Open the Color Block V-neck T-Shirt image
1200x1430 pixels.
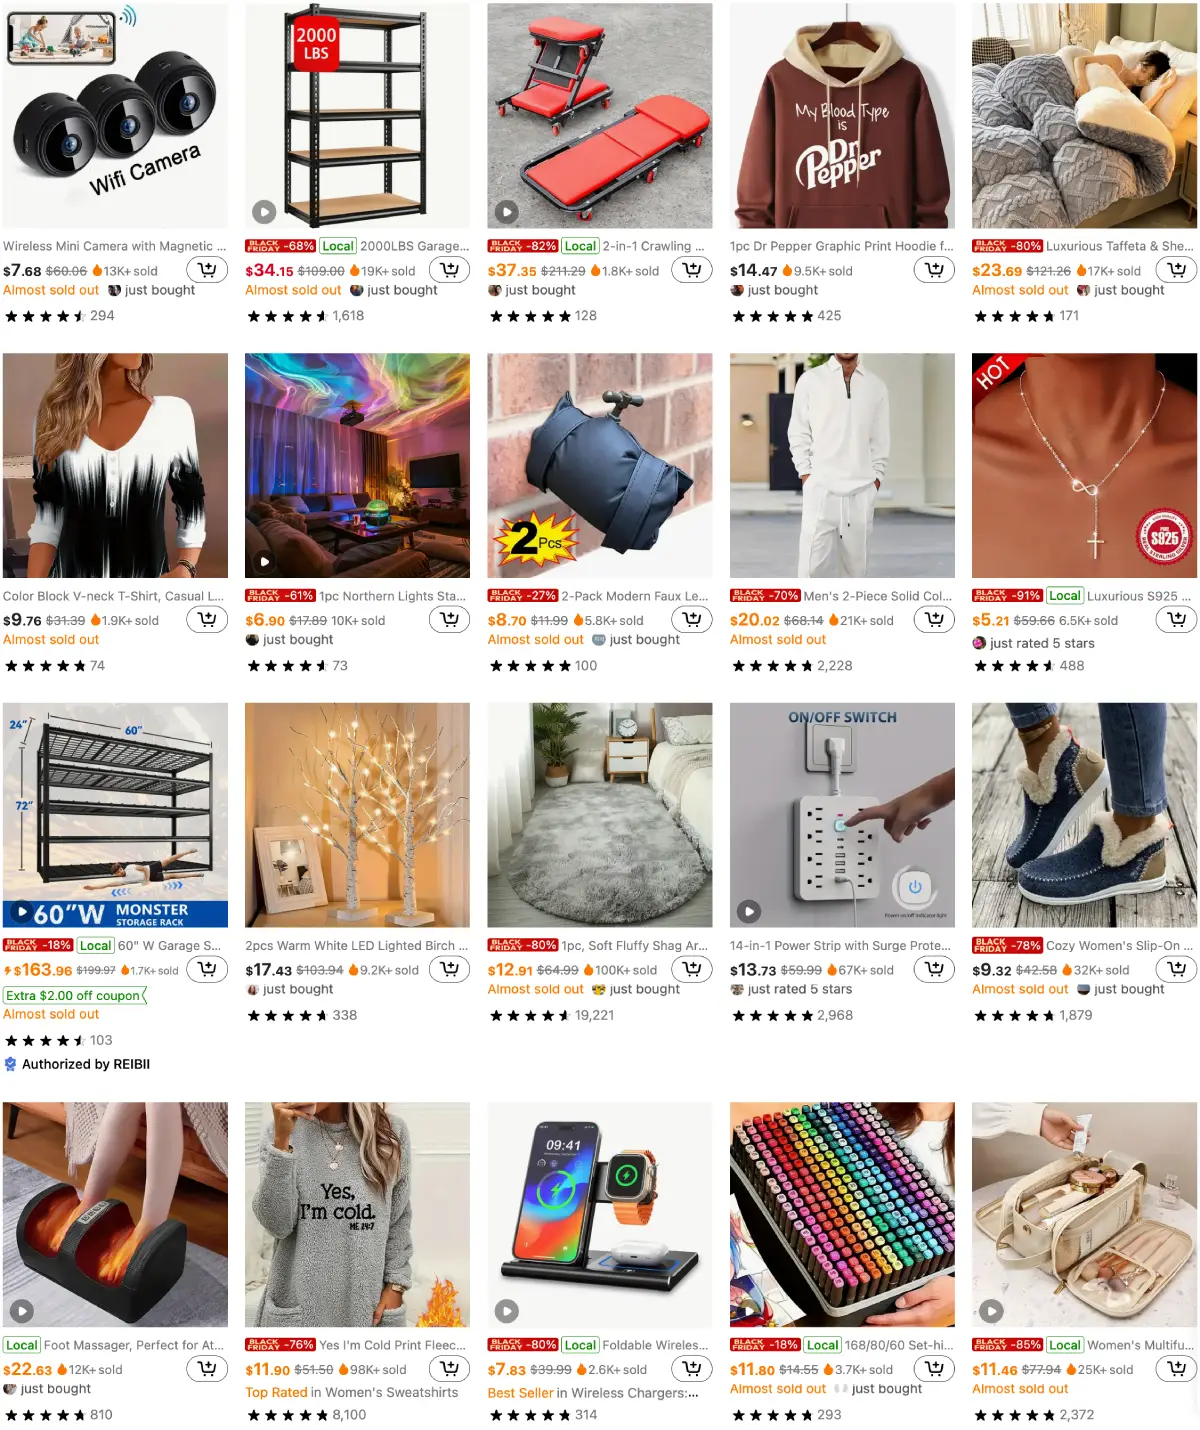coord(115,465)
